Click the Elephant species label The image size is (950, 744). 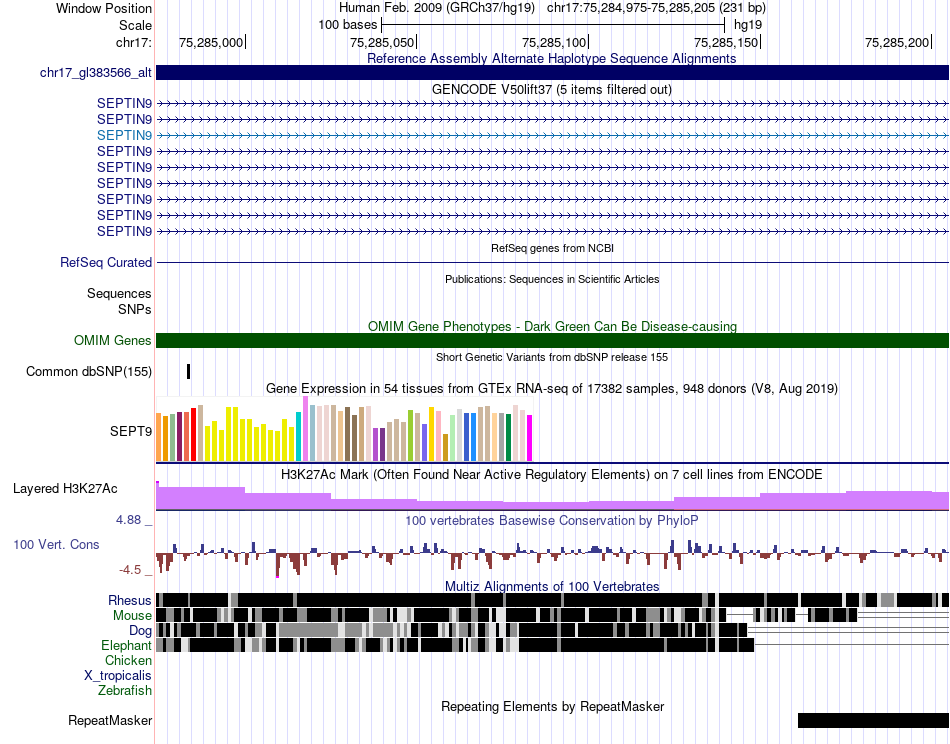126,646
